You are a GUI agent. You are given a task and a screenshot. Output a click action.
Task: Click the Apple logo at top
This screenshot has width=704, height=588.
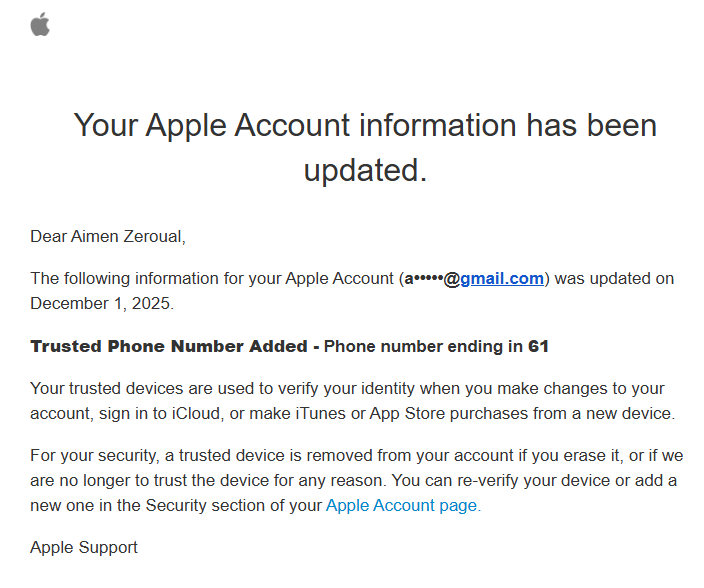tap(40, 25)
